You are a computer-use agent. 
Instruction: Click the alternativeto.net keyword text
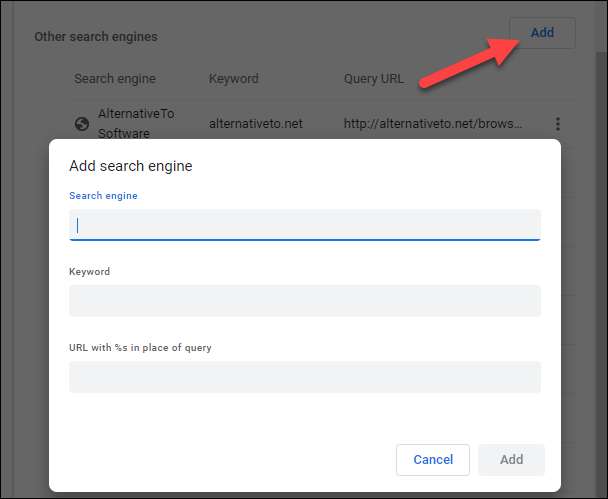255,124
